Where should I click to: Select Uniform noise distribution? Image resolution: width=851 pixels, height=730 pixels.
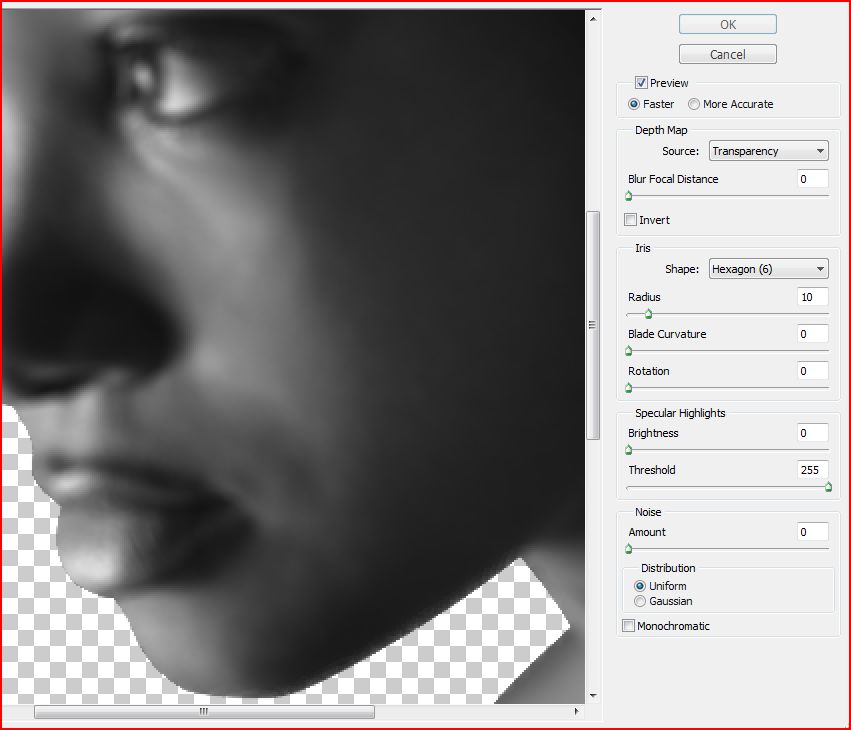[640, 586]
